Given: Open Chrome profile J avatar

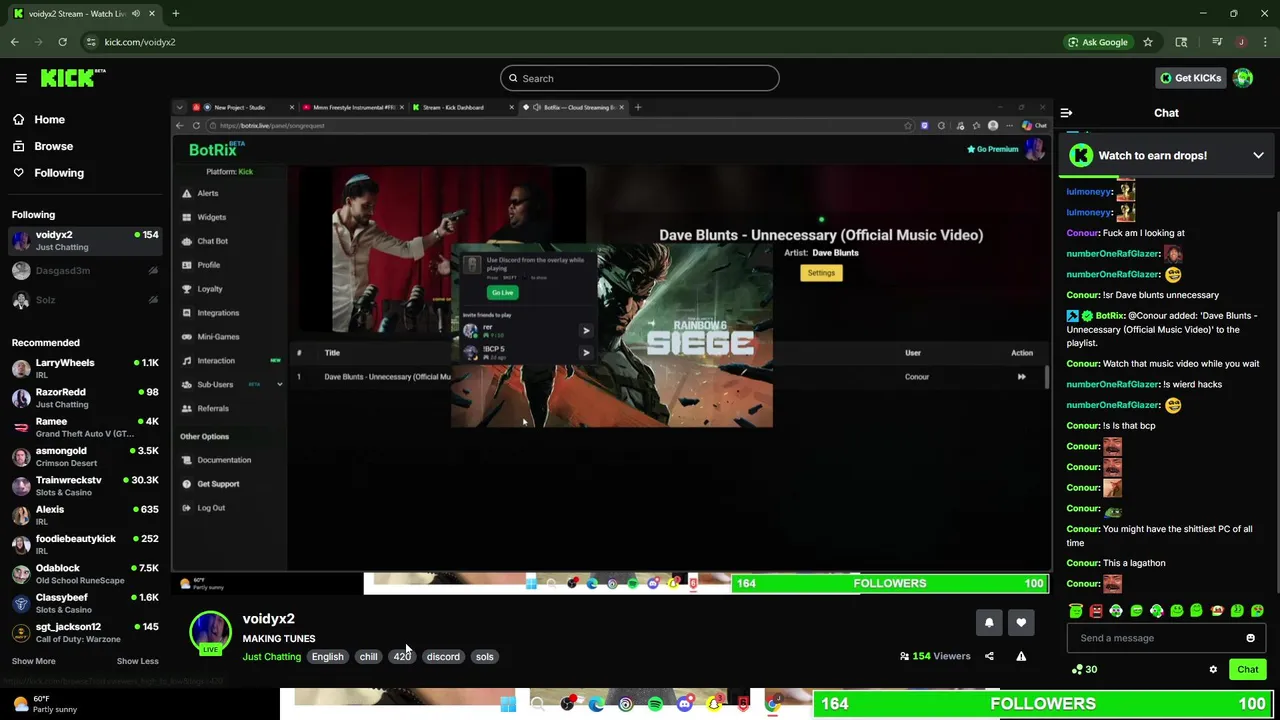Looking at the screenshot, I should 1241,42.
